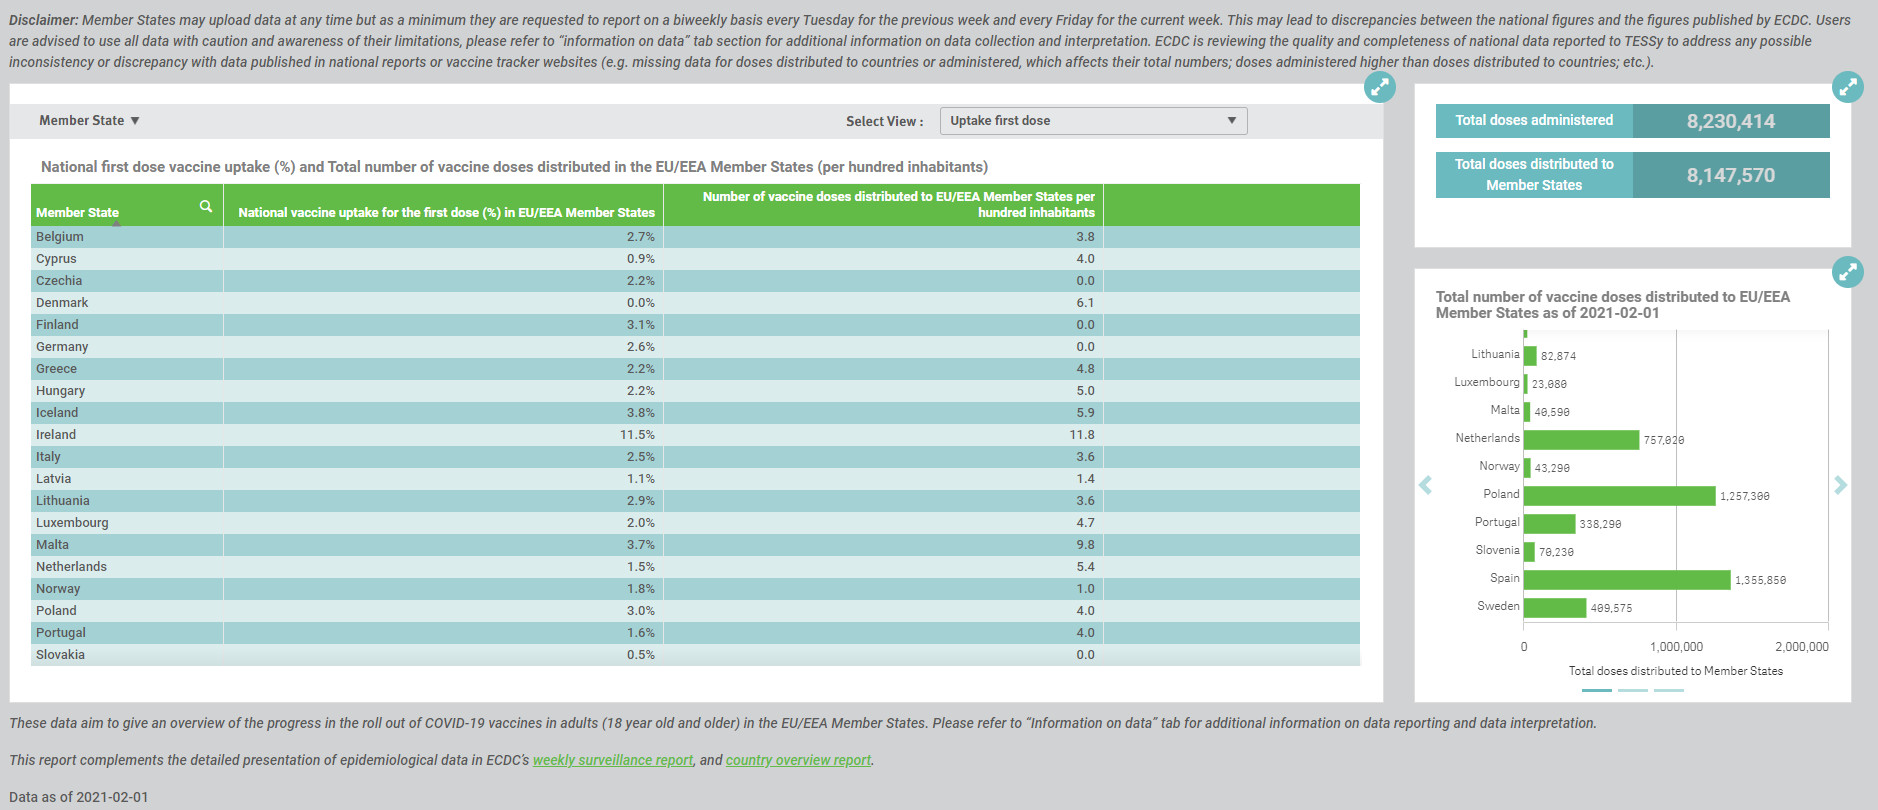The image size is (1878, 810).
Task: Open the Member State filter dropdown
Action: pyautogui.click(x=89, y=121)
